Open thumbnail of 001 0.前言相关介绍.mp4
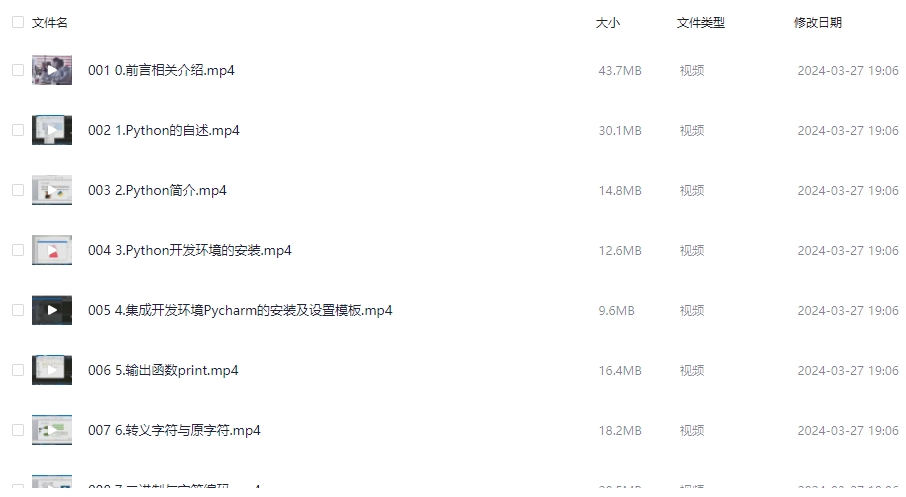906x497 pixels. 52,70
